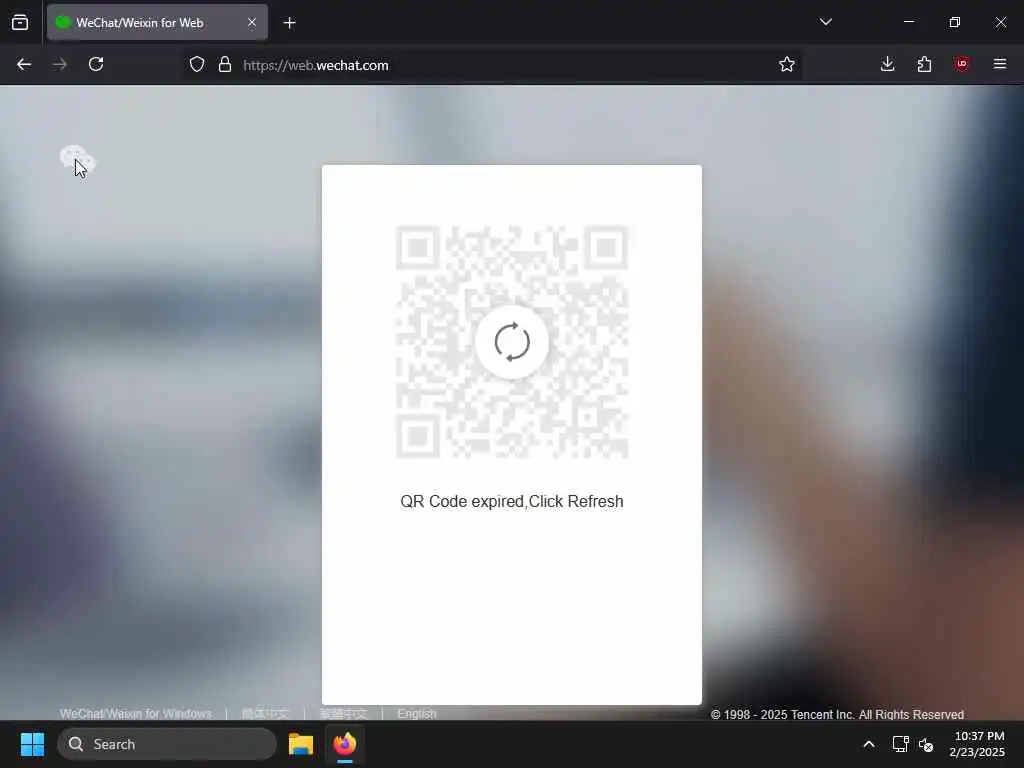
Task: Click the QR code refresh circular arrows icon
Action: pyautogui.click(x=512, y=342)
